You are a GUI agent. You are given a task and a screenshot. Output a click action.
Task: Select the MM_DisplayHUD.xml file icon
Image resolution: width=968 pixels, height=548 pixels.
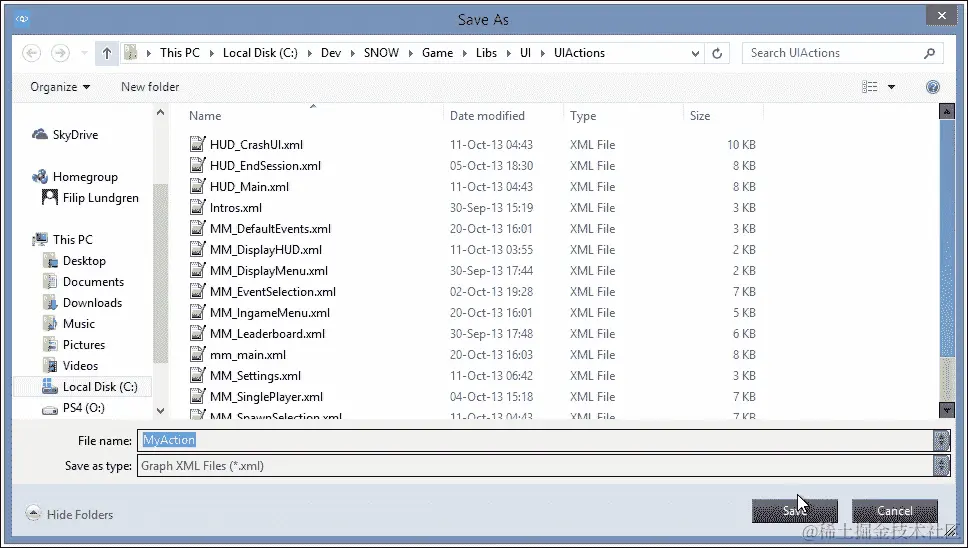point(197,249)
